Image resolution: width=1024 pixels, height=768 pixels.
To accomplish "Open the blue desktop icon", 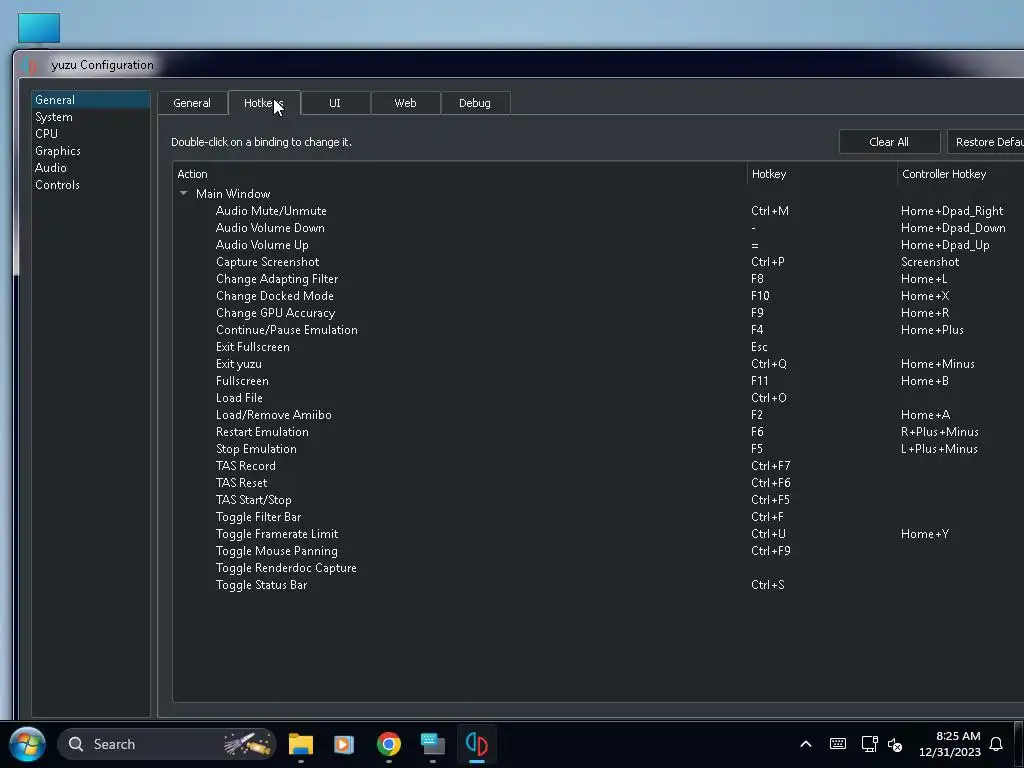I will (x=39, y=27).
